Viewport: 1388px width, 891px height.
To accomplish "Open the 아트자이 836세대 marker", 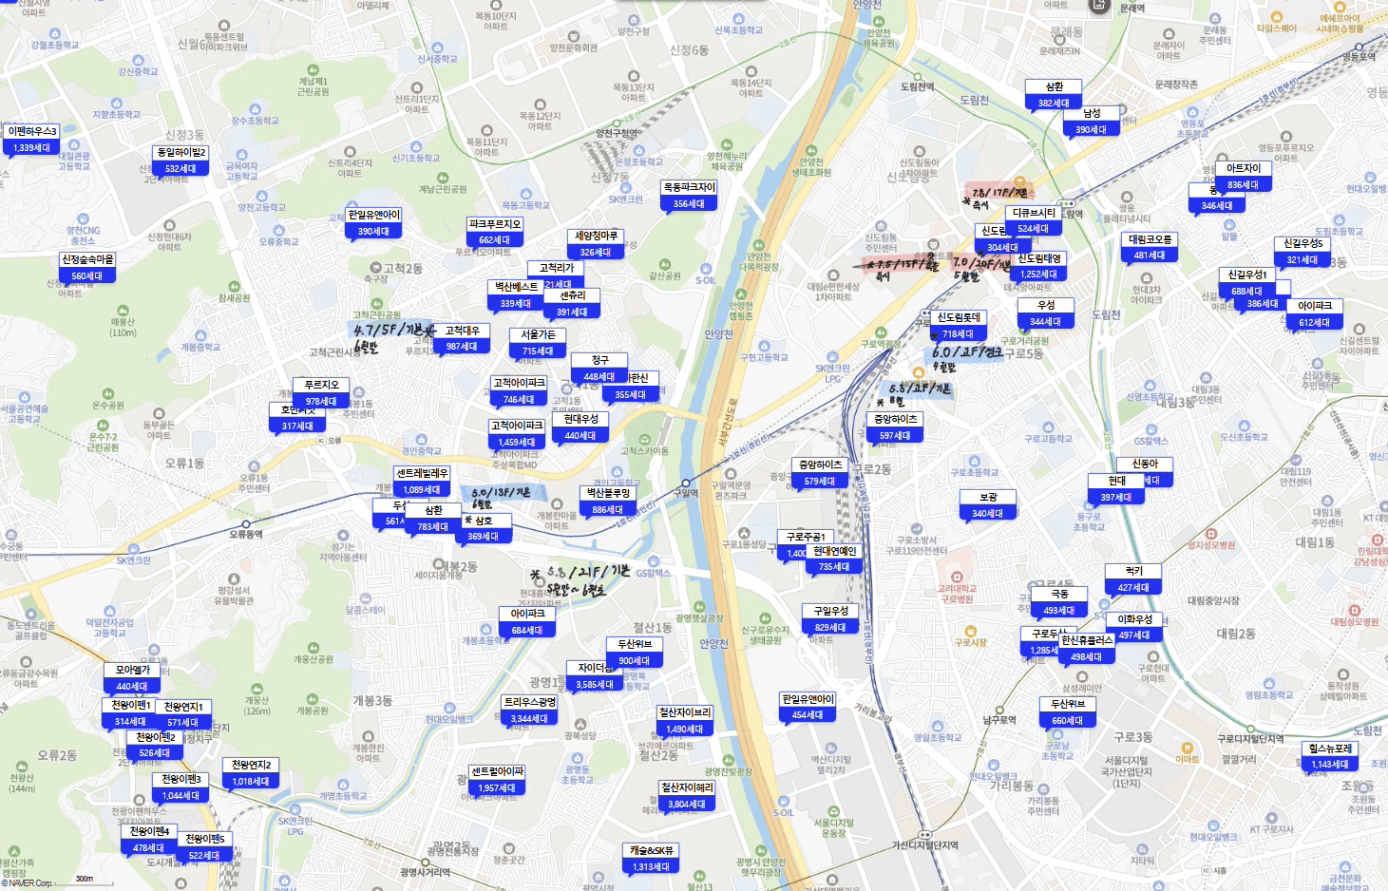I will 1243,177.
